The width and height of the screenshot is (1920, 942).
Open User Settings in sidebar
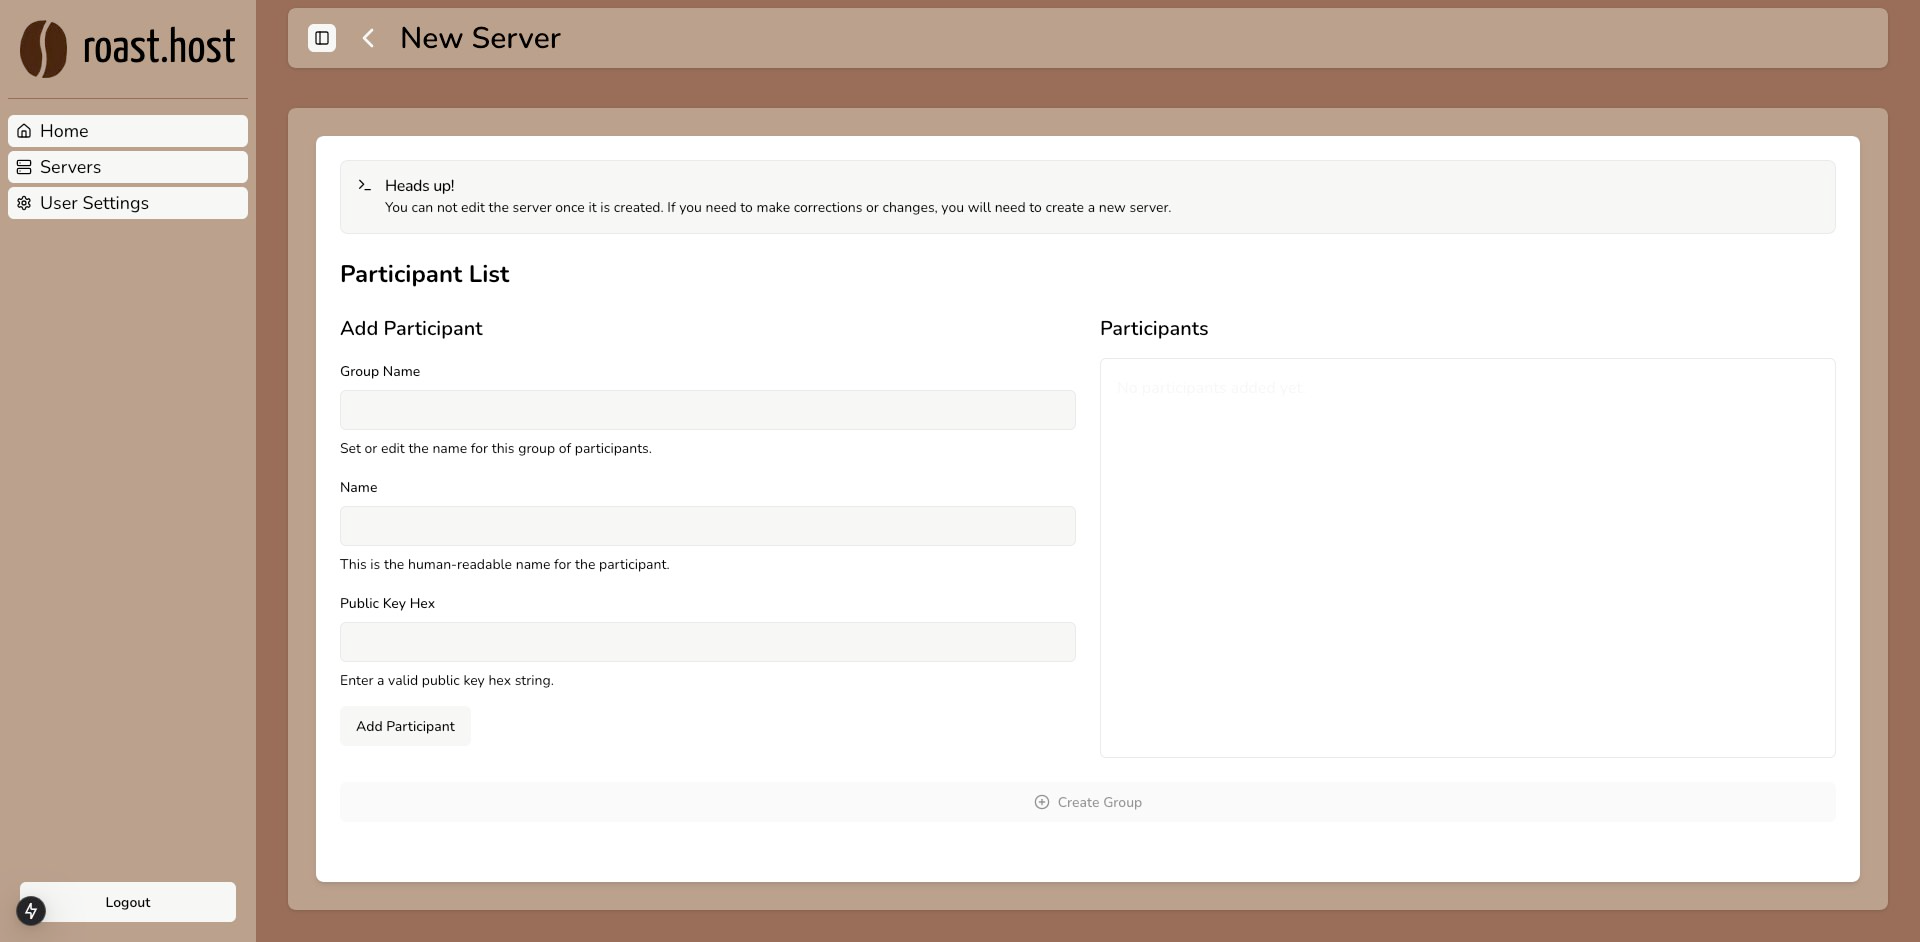coord(128,203)
